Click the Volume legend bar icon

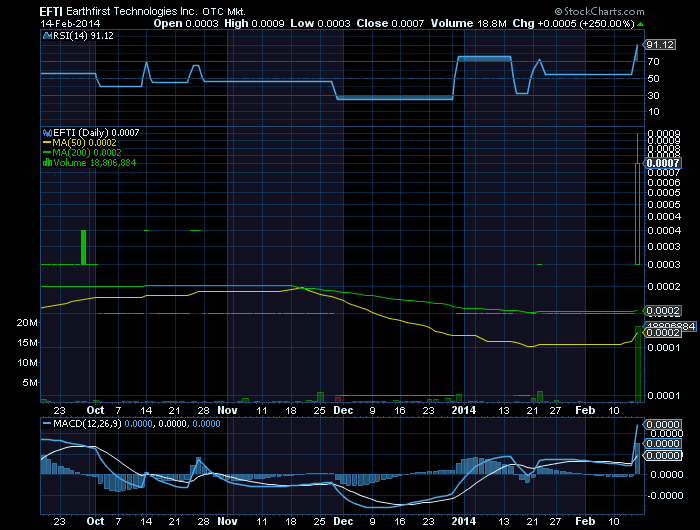[x=45, y=162]
